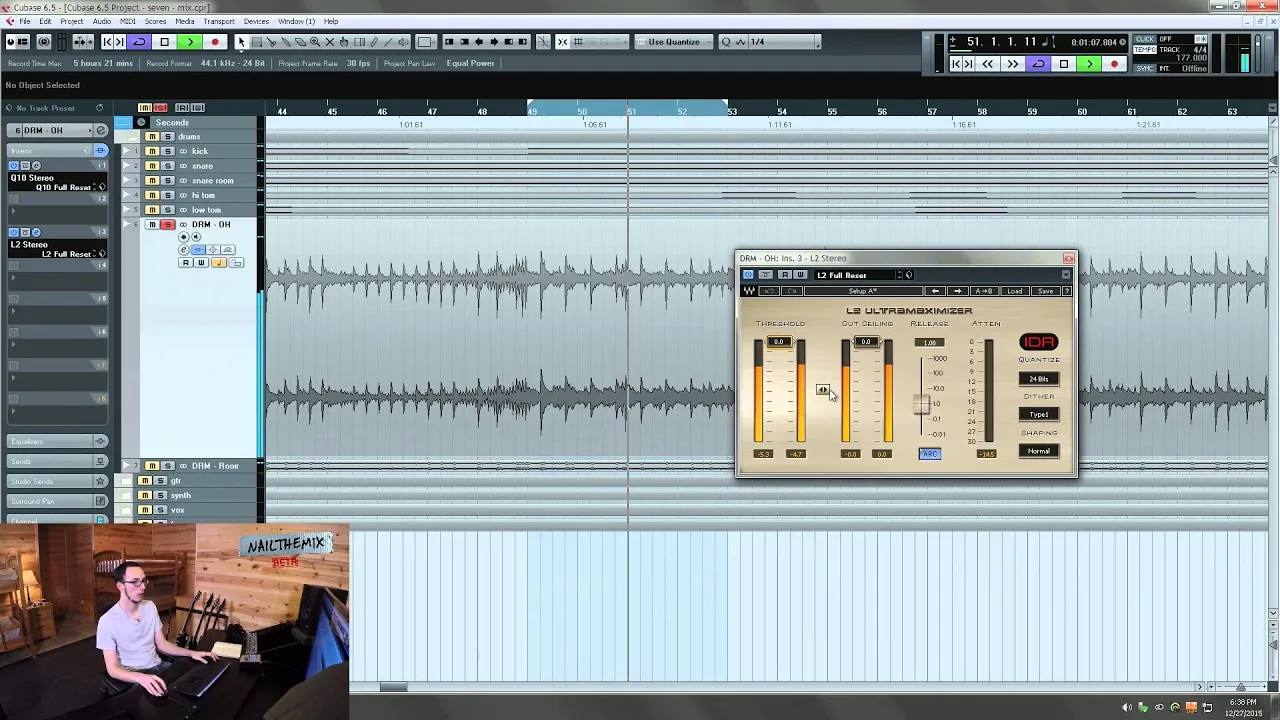This screenshot has height=720, width=1280.
Task: Click the IDR logo button
Action: click(x=1039, y=343)
